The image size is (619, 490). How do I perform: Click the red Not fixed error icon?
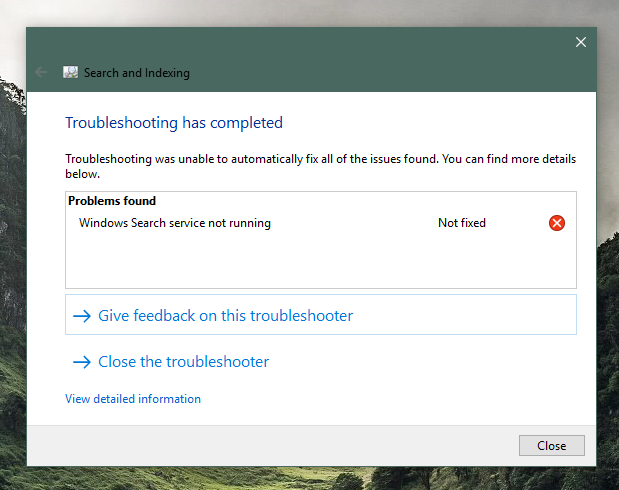[x=557, y=223]
